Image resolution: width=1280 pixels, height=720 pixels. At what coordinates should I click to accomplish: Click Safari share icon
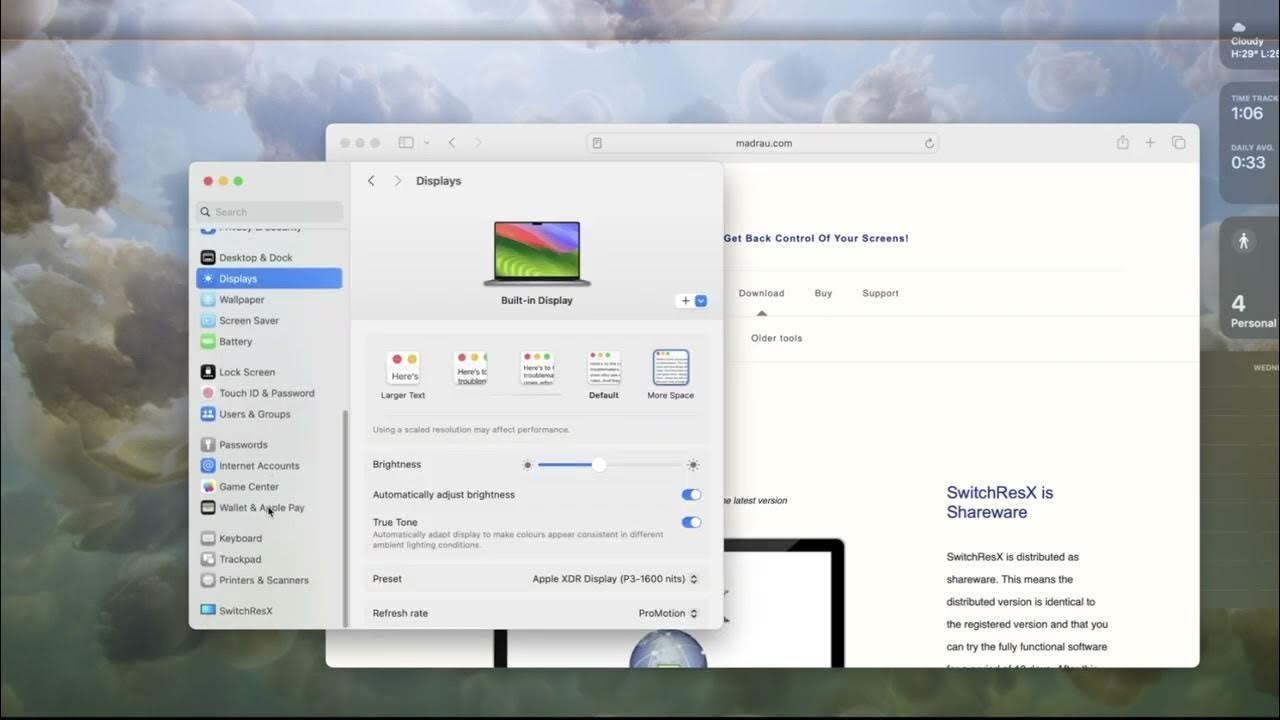pyautogui.click(x=1123, y=143)
